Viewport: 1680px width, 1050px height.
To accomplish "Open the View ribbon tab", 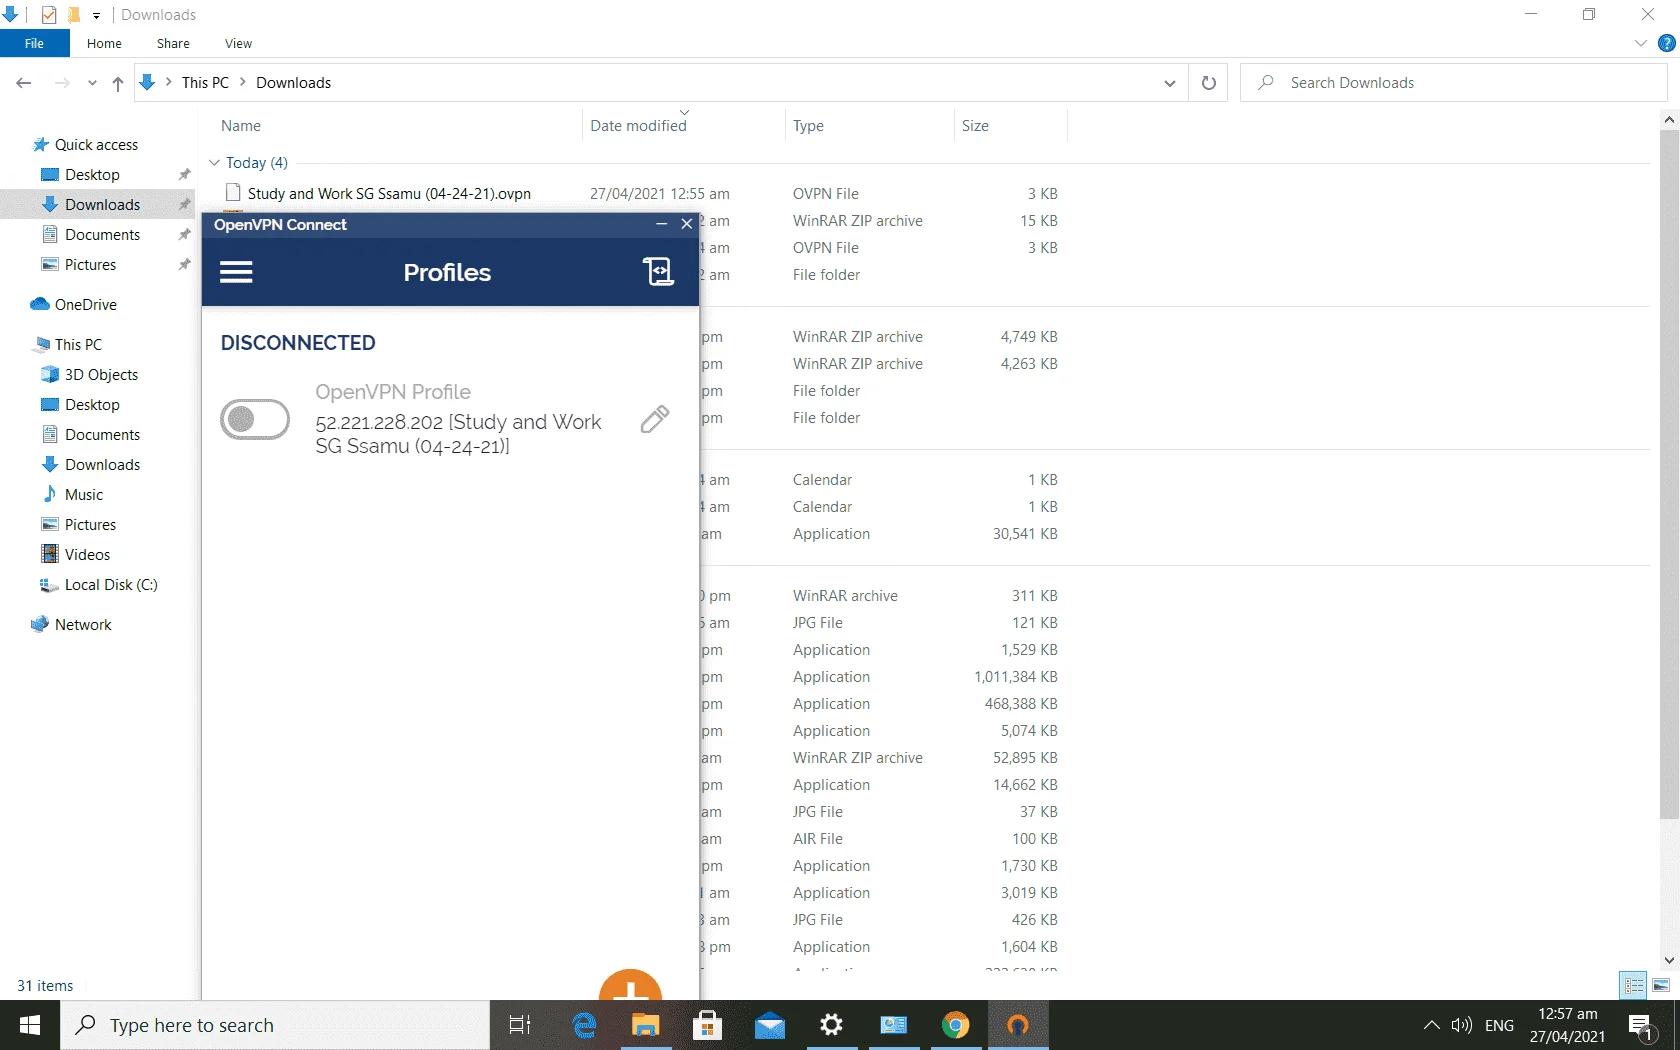I will pos(238,43).
